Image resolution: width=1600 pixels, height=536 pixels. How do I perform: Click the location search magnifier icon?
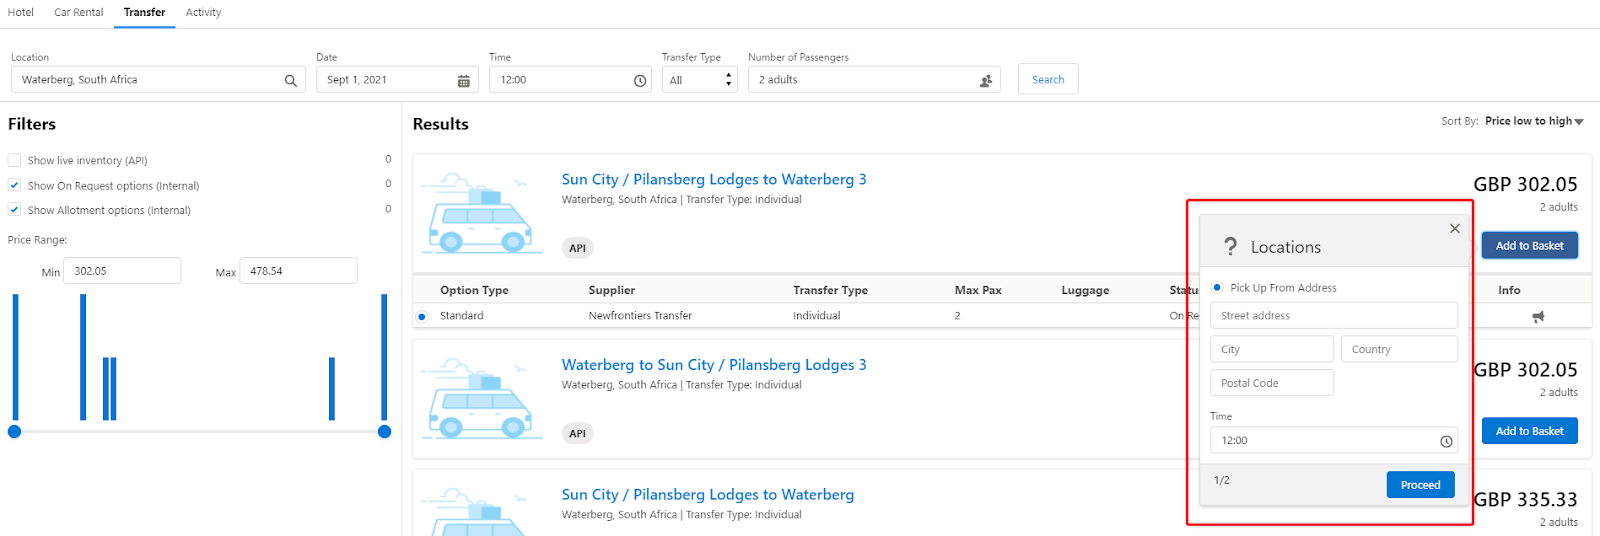tap(290, 81)
